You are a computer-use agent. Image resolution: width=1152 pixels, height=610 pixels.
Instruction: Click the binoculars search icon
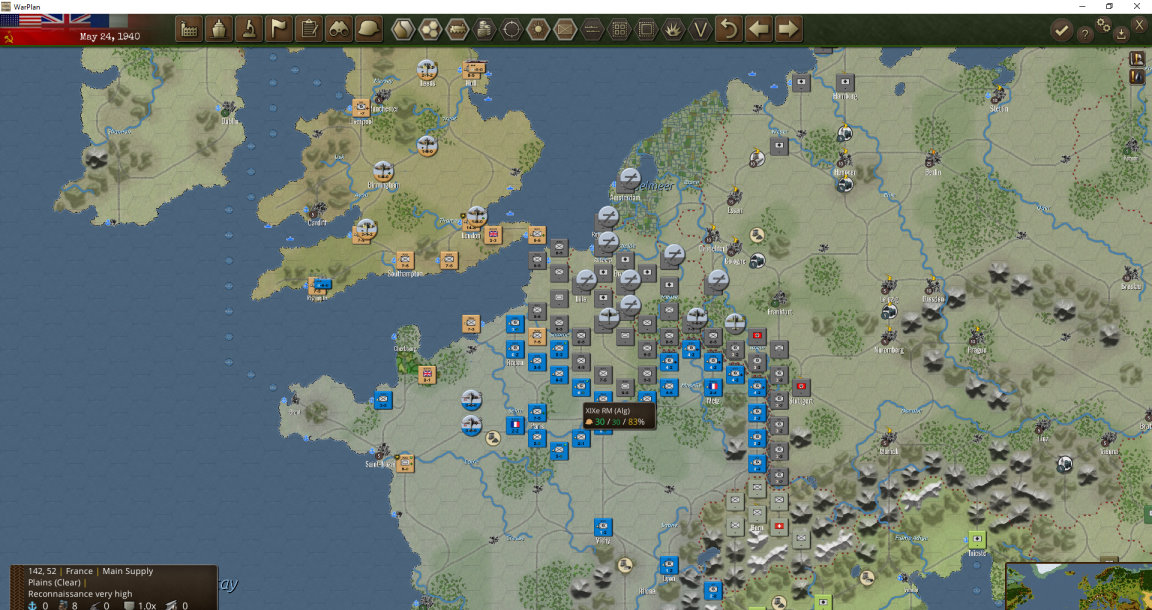[339, 29]
